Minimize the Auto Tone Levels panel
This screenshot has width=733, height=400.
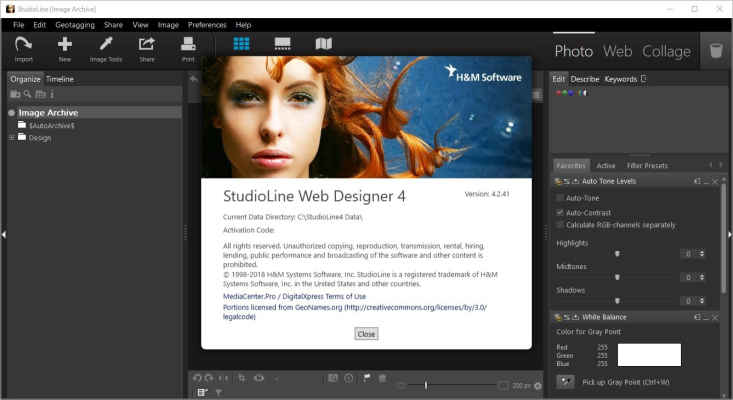706,181
